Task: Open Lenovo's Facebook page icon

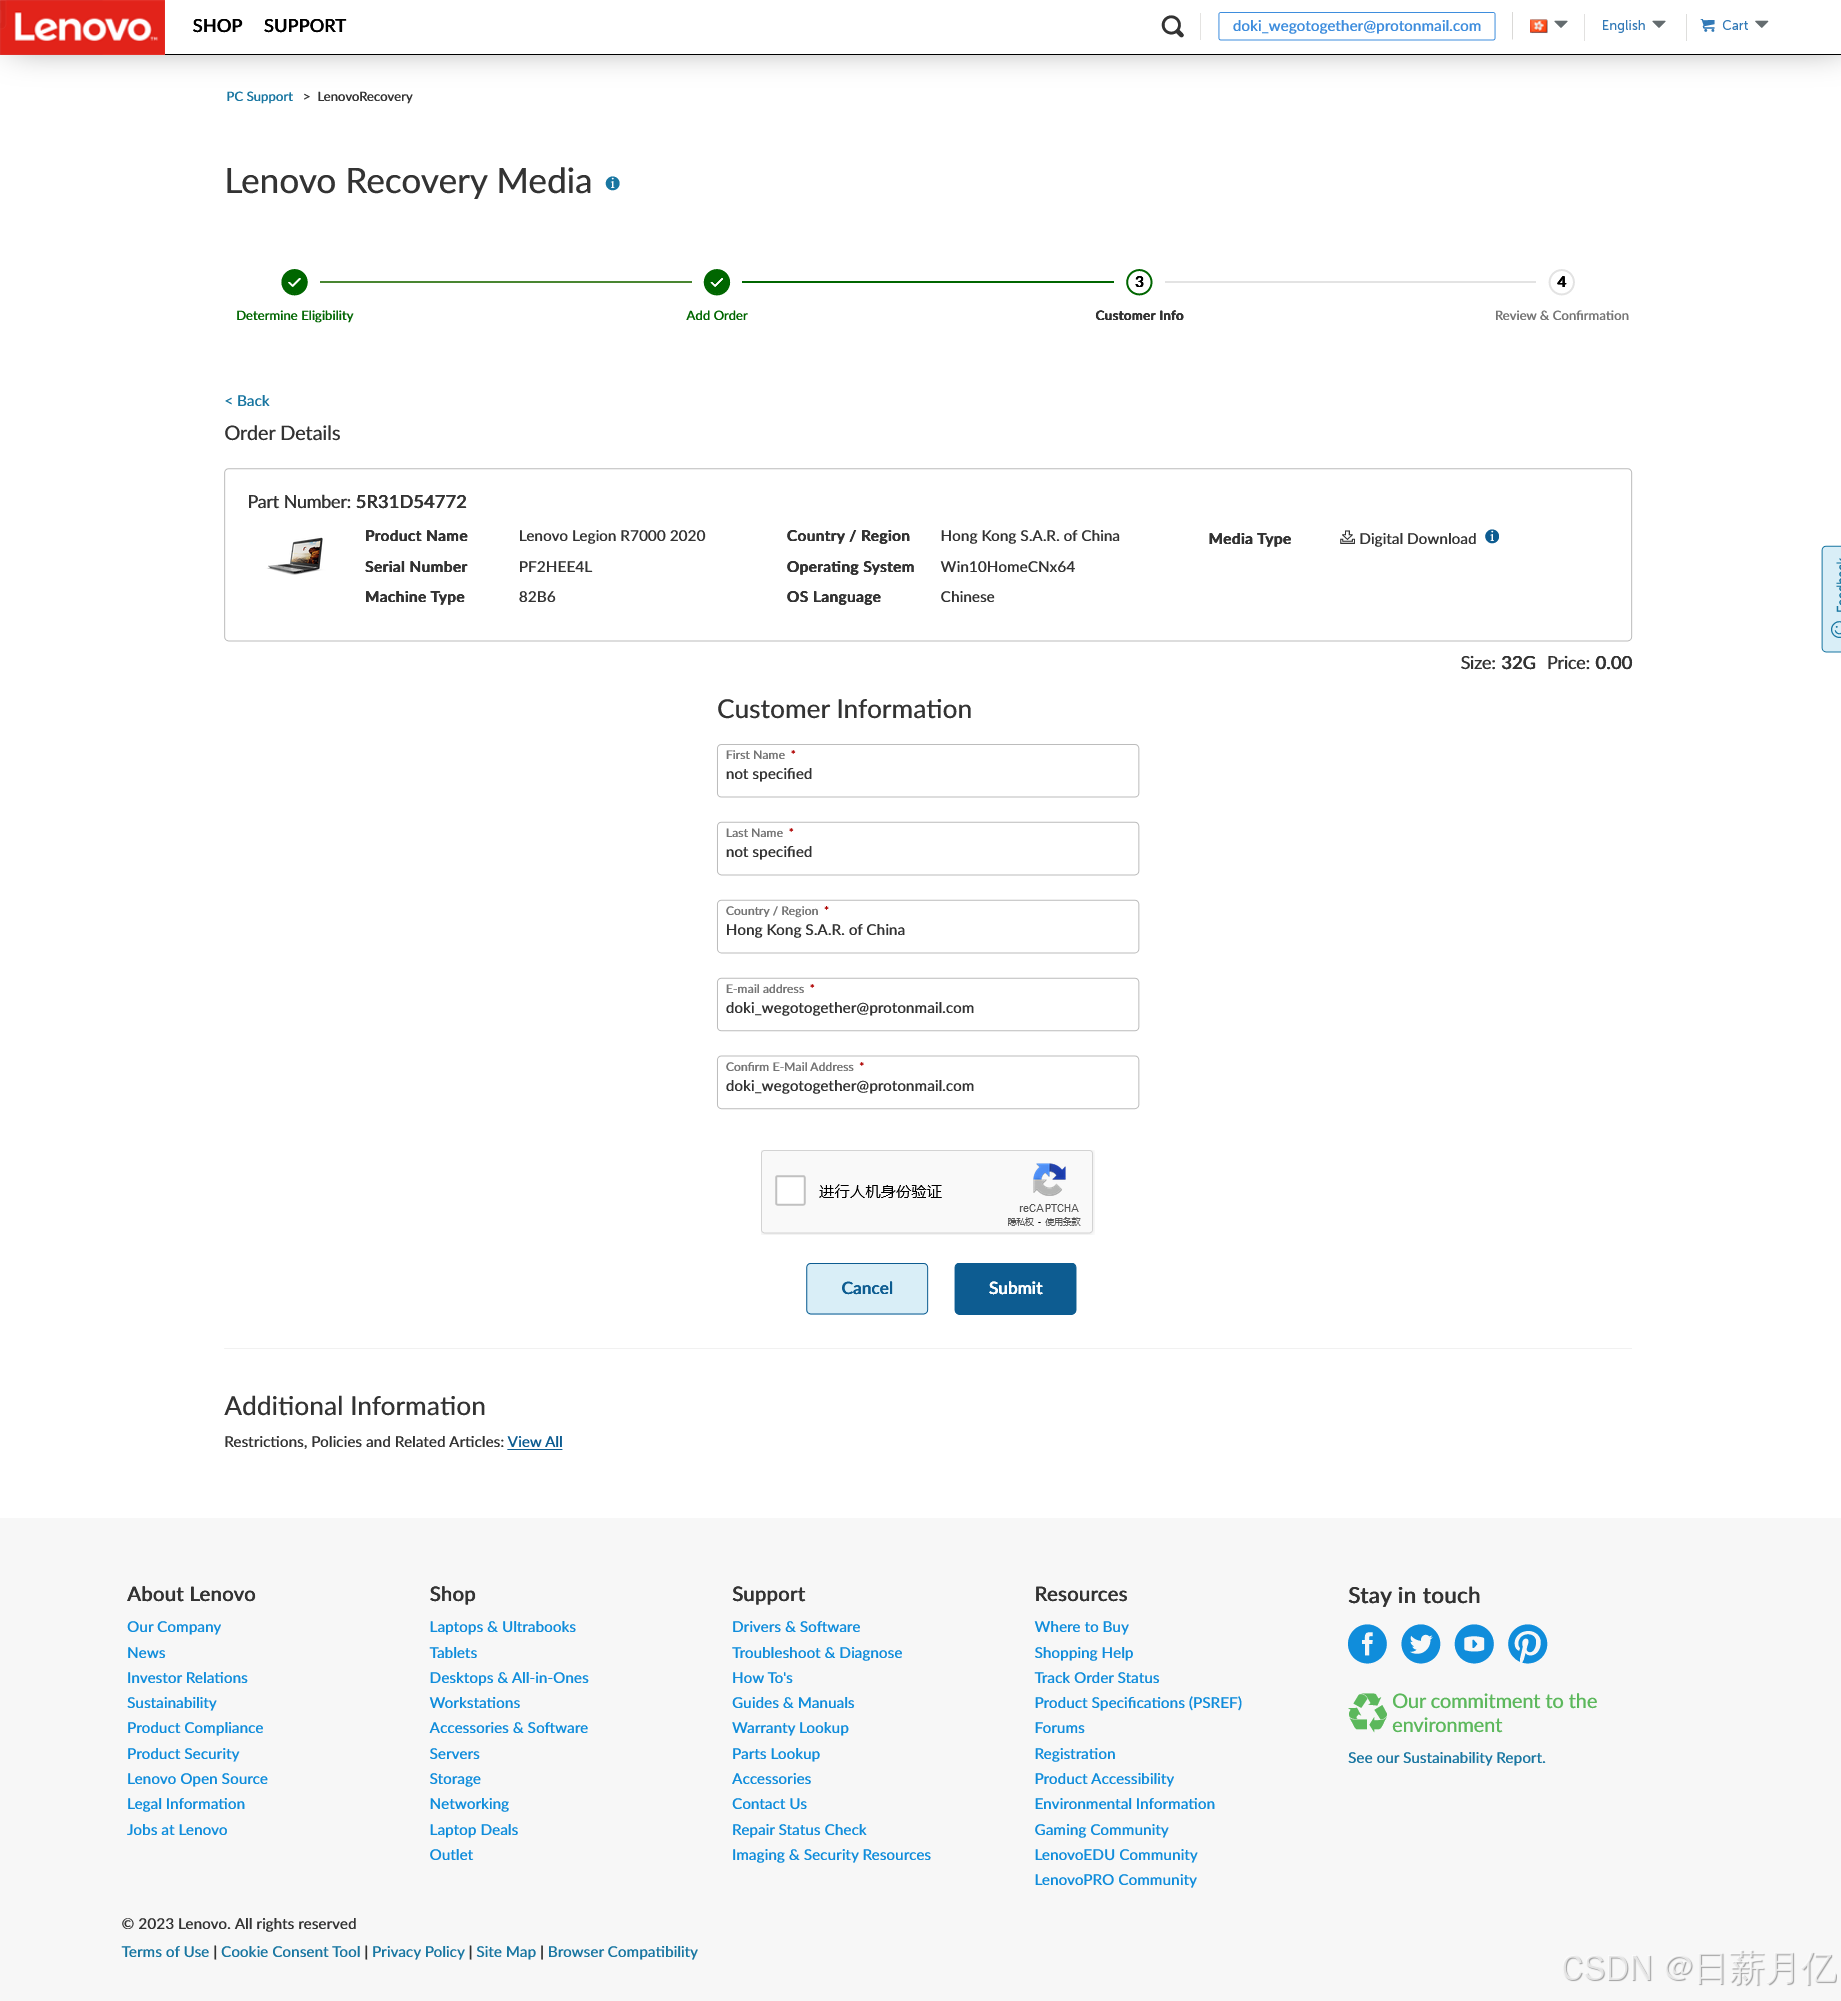Action: pos(1367,1644)
